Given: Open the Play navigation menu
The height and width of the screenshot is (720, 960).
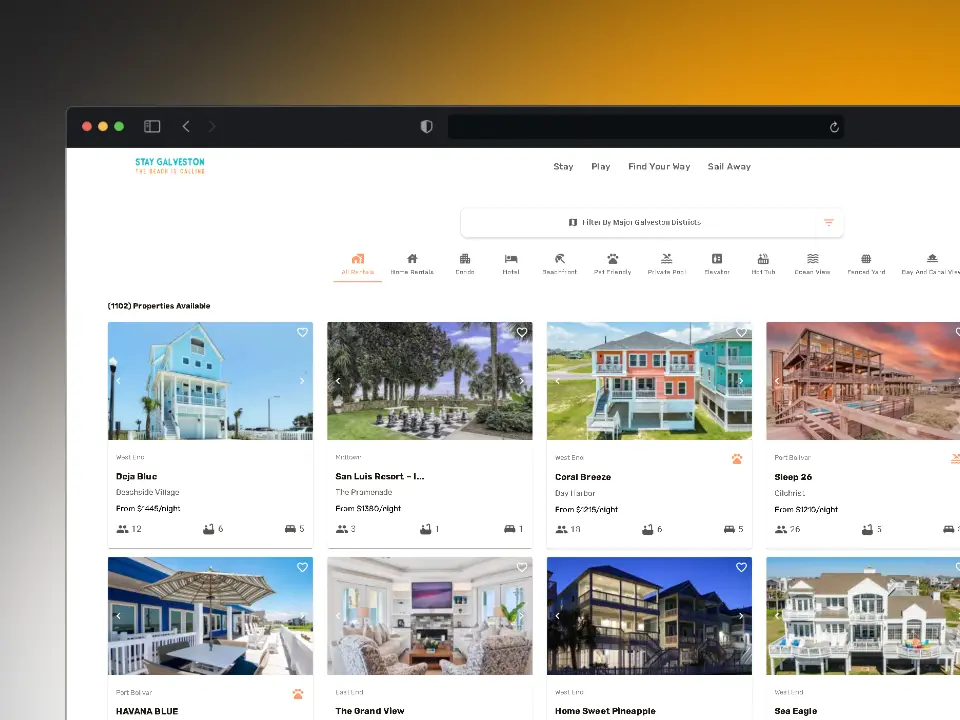Looking at the screenshot, I should pos(601,167).
